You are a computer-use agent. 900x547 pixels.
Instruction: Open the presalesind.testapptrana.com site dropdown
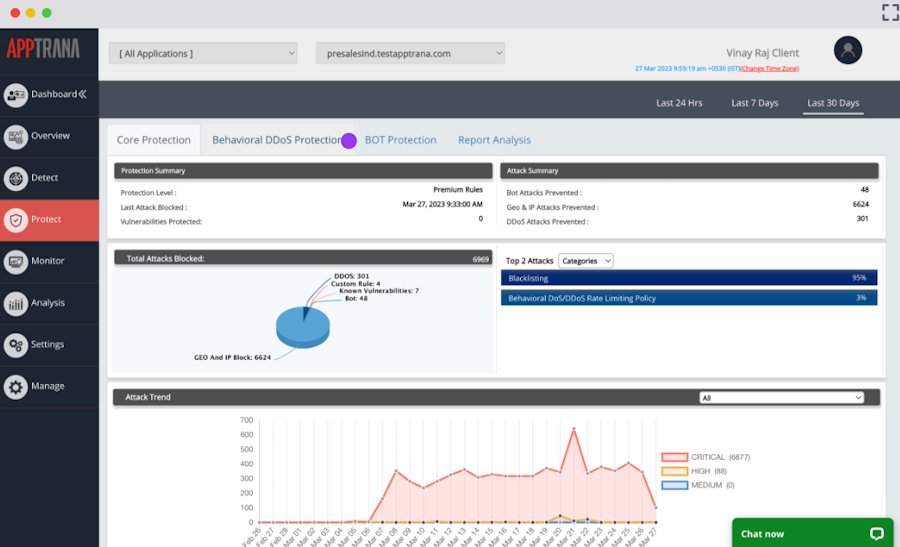click(410, 53)
